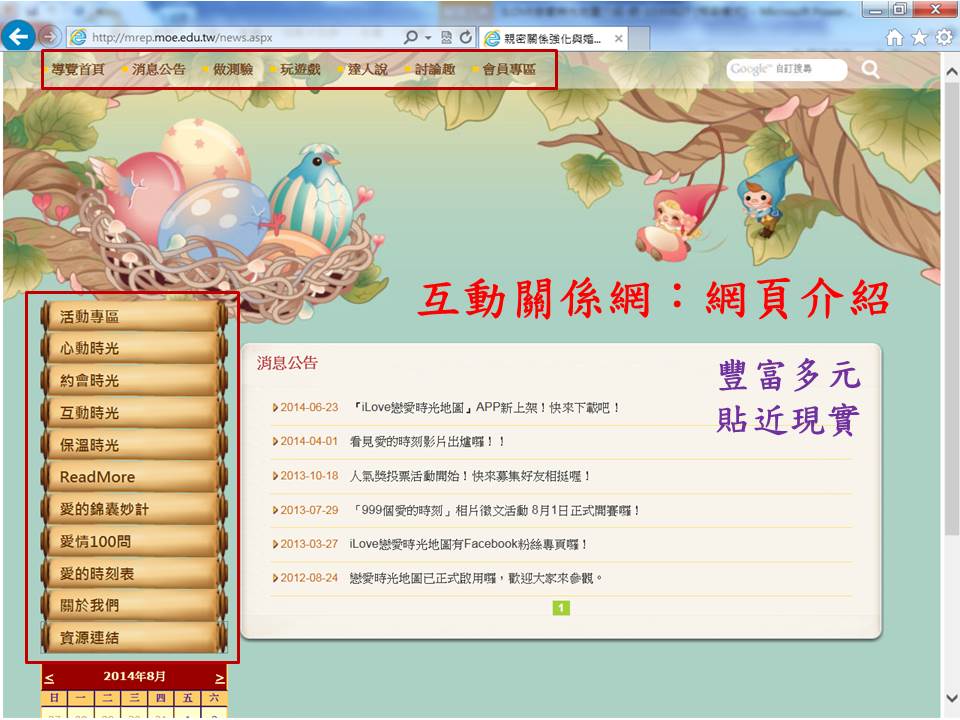Image resolution: width=960 pixels, height=720 pixels.
Task: Open browser Tools gear icon
Action: point(944,38)
